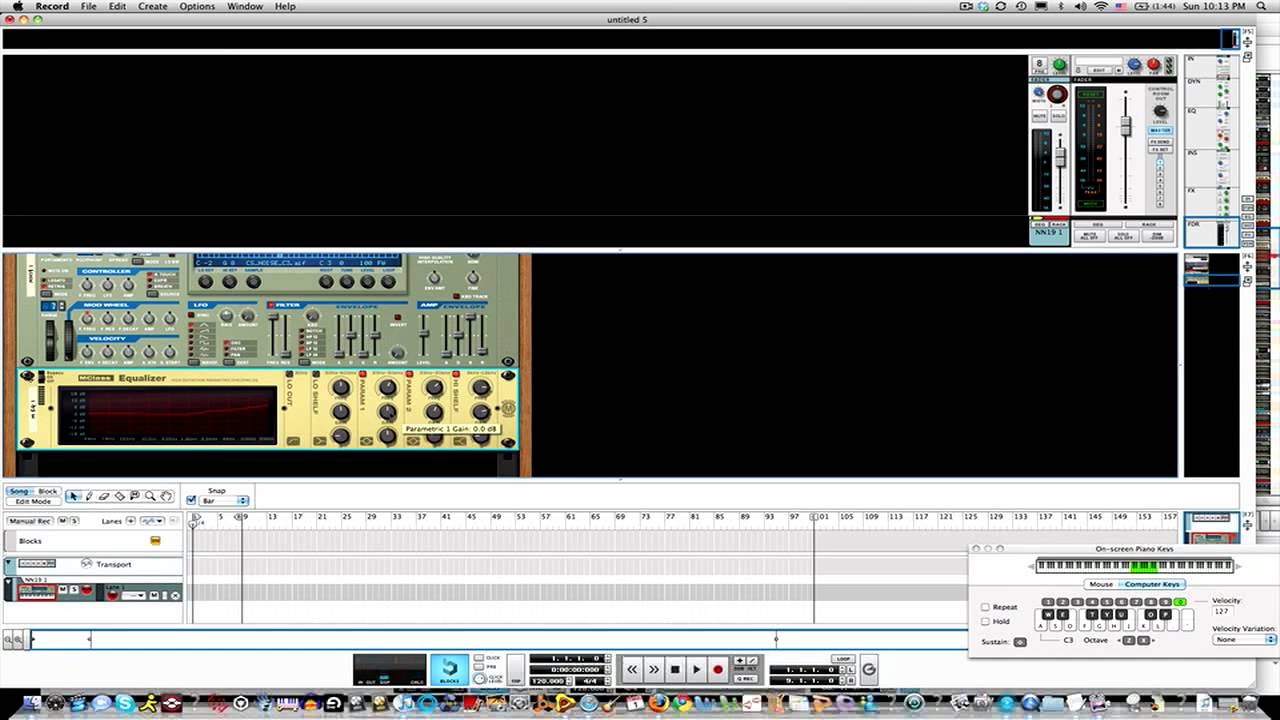Start playback with the Play button
The height and width of the screenshot is (720, 1280).
coord(697,669)
